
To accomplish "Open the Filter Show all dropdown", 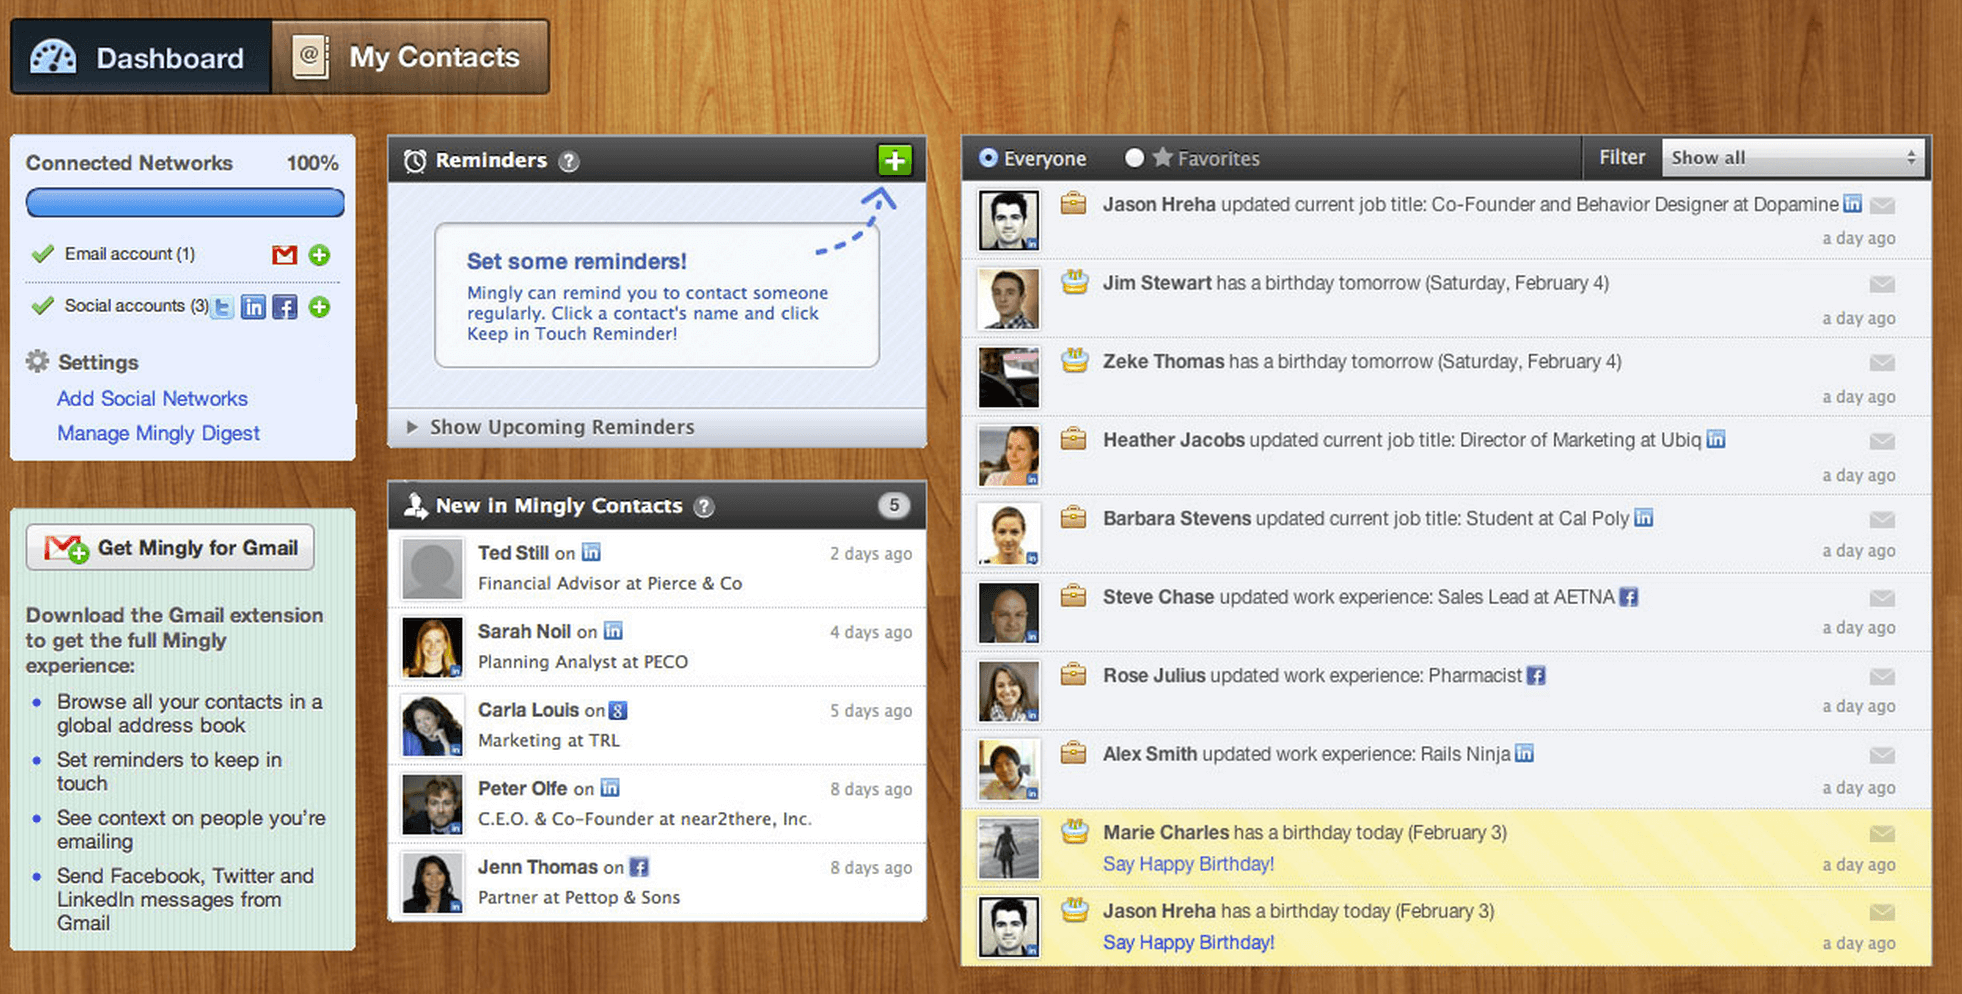I will [1794, 158].
